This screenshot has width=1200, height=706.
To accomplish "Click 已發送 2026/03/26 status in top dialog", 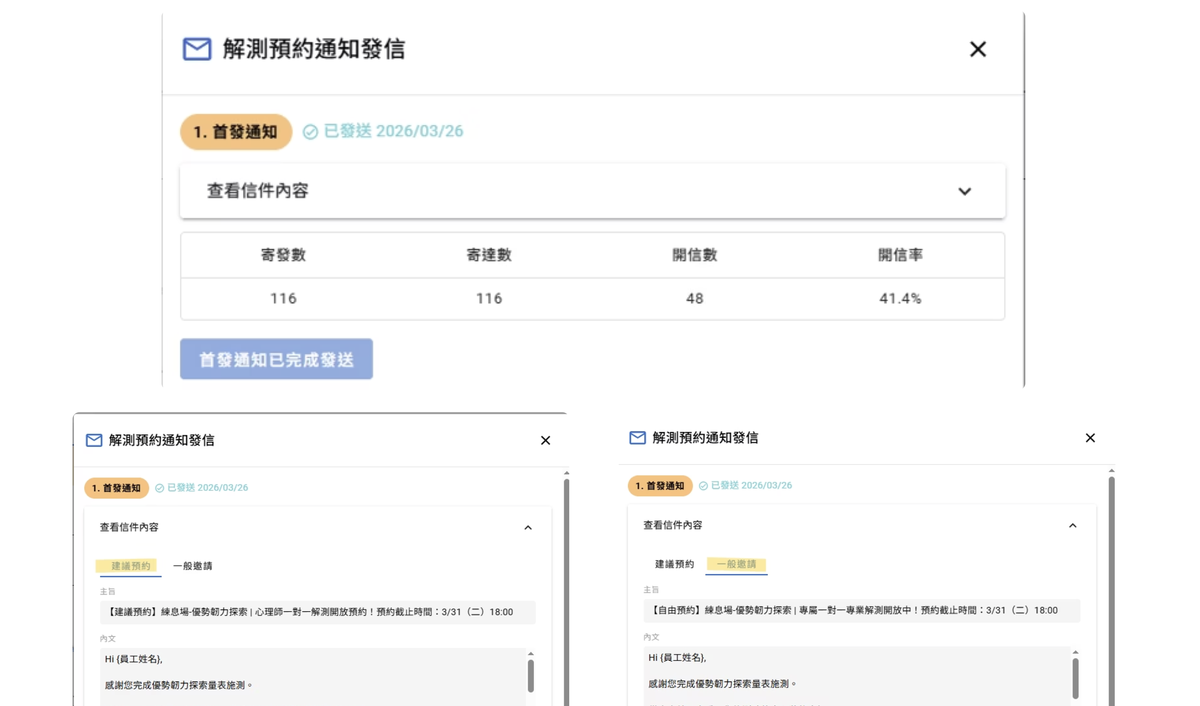I will click(393, 132).
